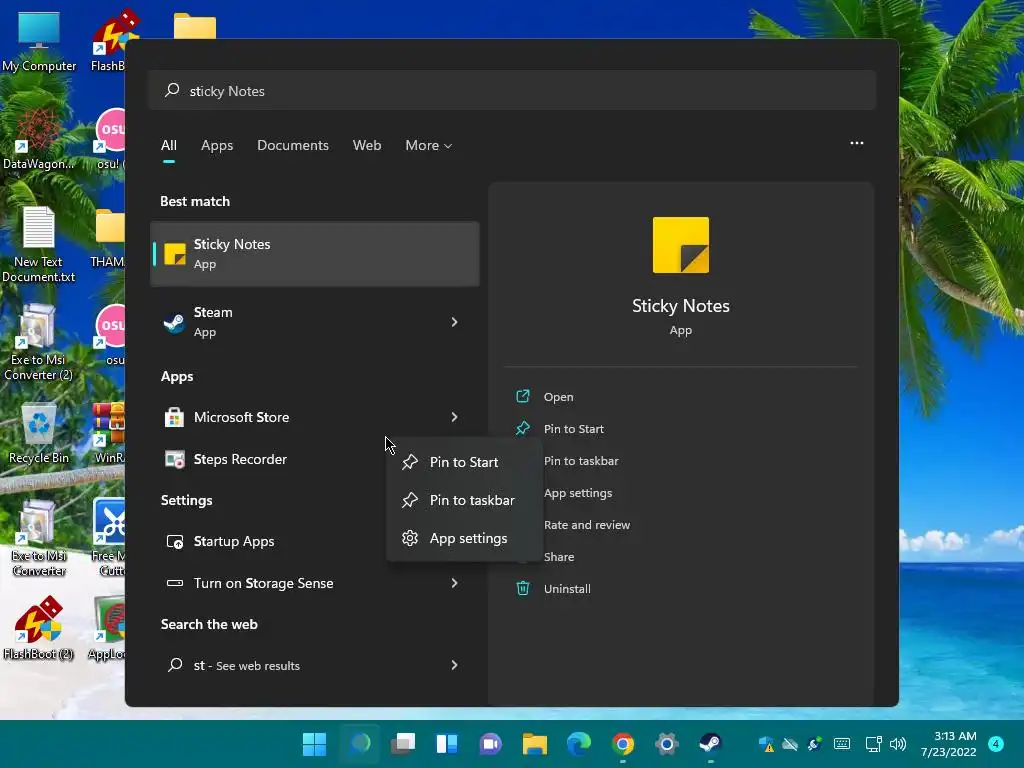Click Open in the Sticky Notes preview pane

coord(558,397)
